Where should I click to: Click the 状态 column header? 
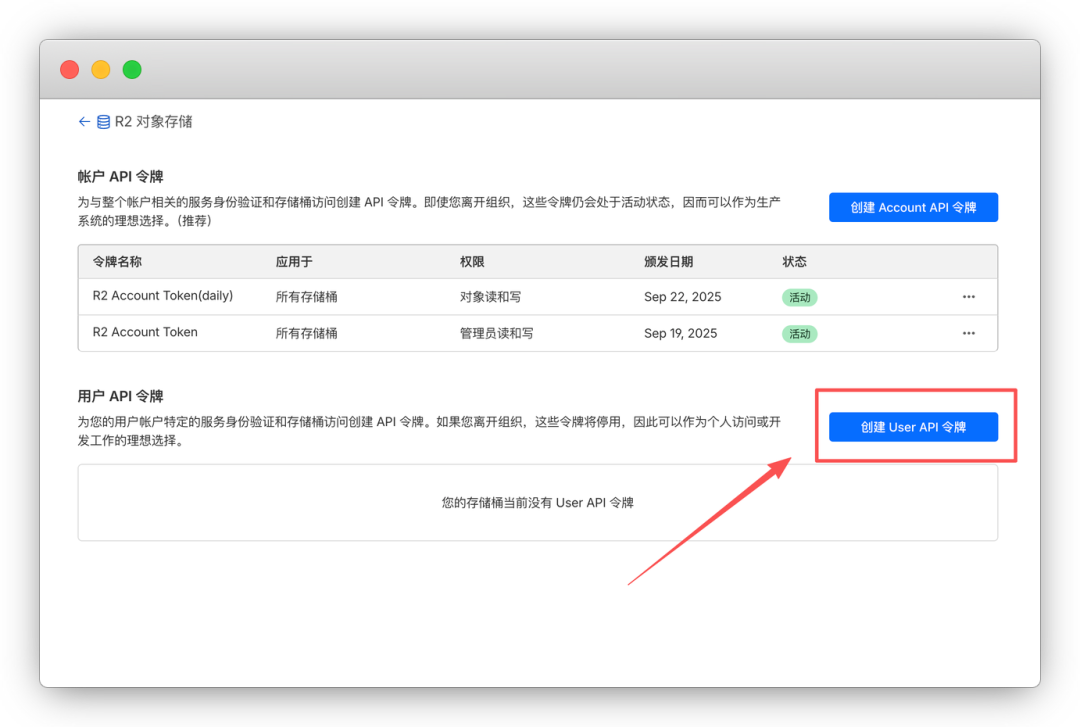794,261
